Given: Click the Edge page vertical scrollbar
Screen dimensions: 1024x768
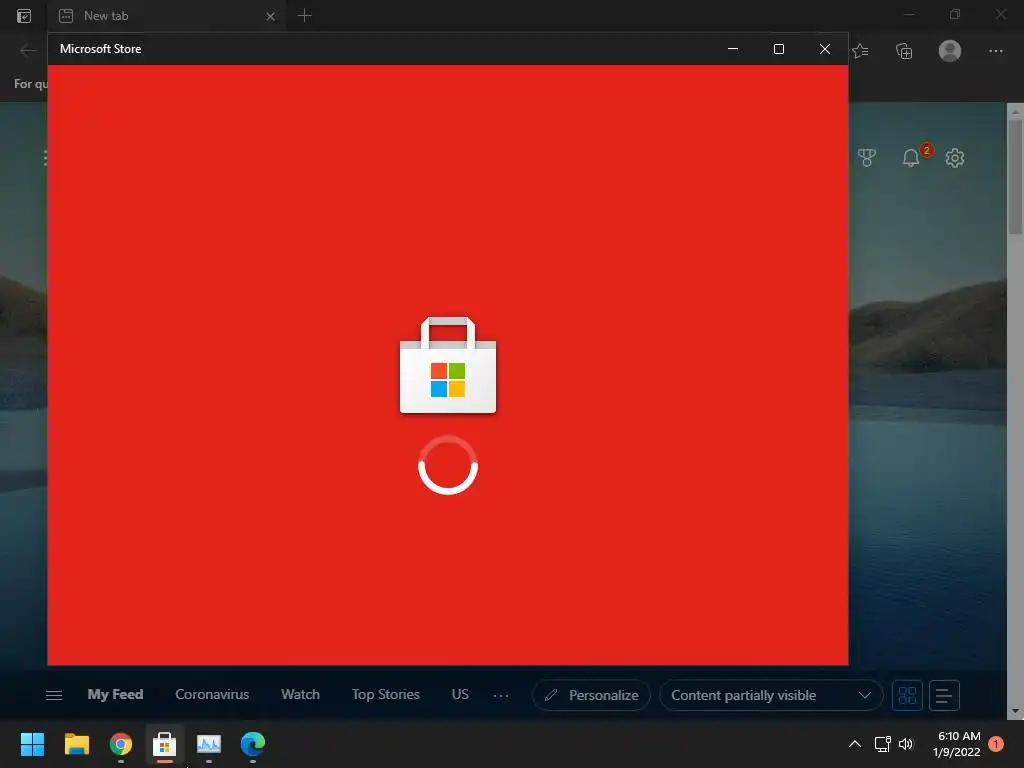Looking at the screenshot, I should [x=1016, y=176].
